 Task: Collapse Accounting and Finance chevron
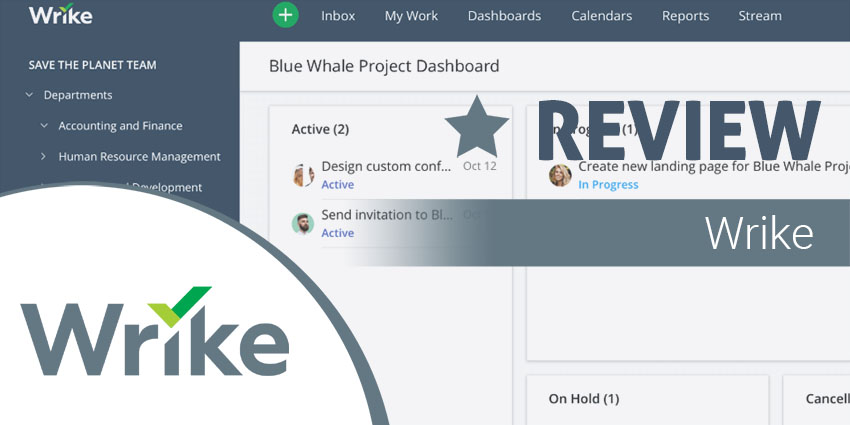44,126
